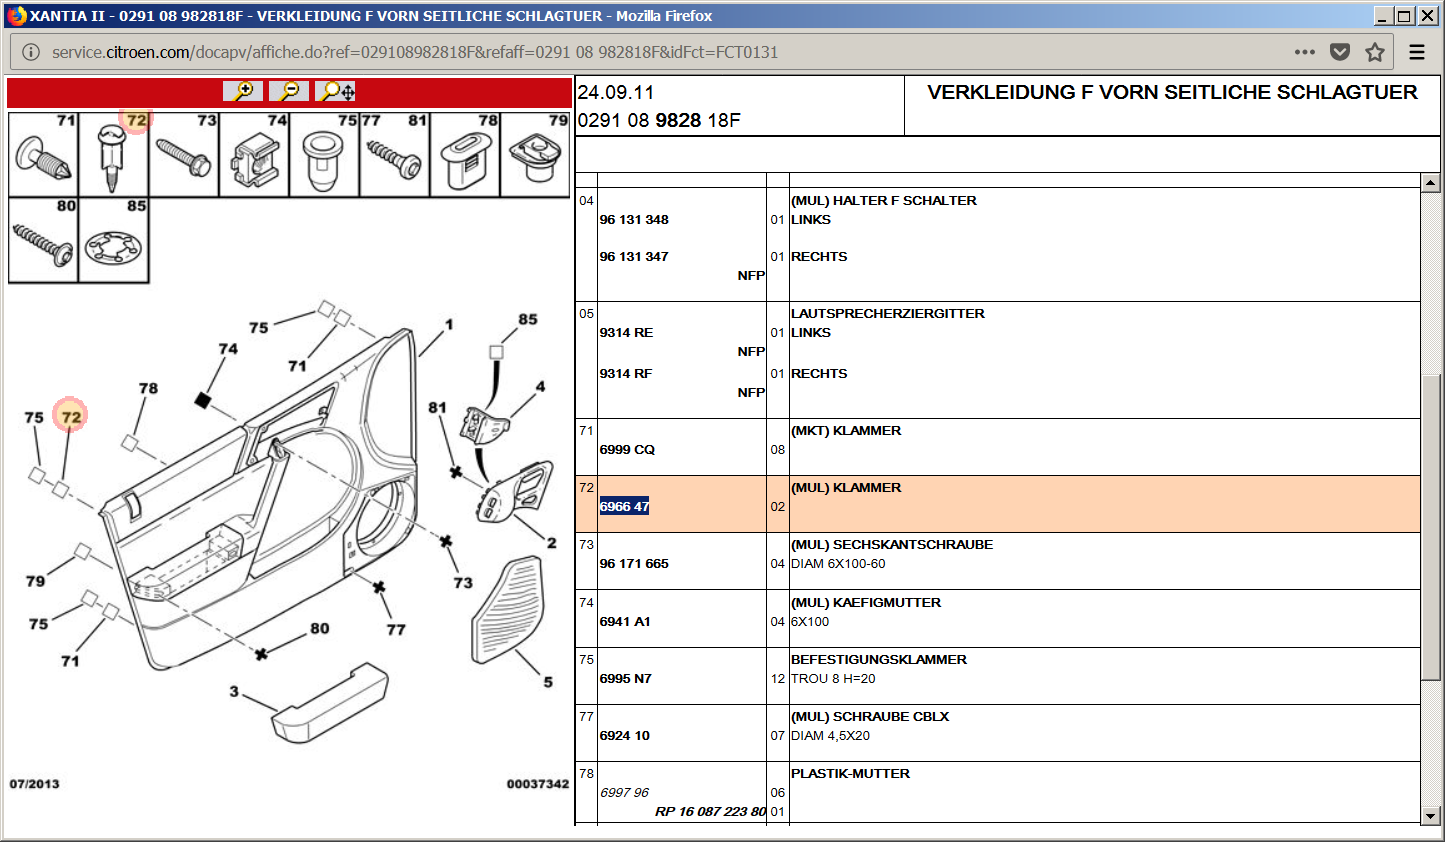This screenshot has height=842, width=1445.
Task: Click the parts list vertical scrollbar thumb
Action: 1431,527
